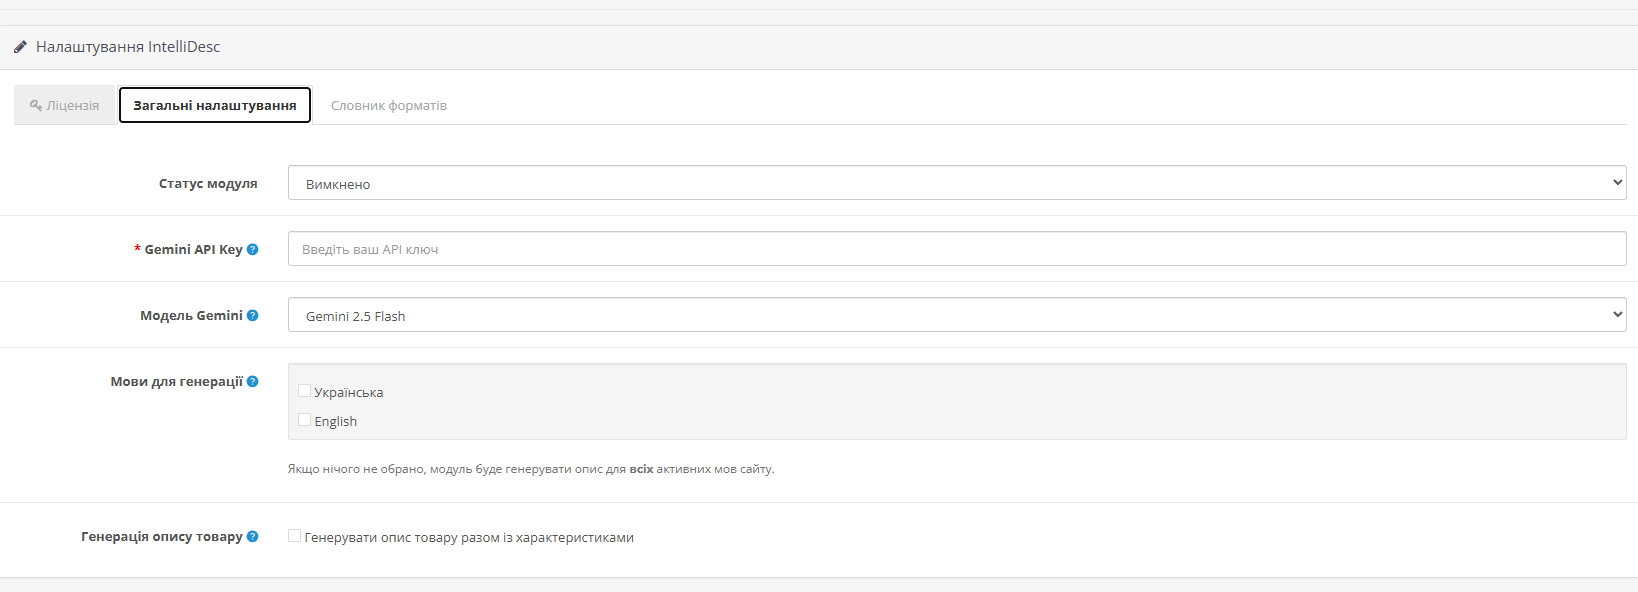
Task: Click the hint text starting Якщо нічого не обрано
Action: 531,469
